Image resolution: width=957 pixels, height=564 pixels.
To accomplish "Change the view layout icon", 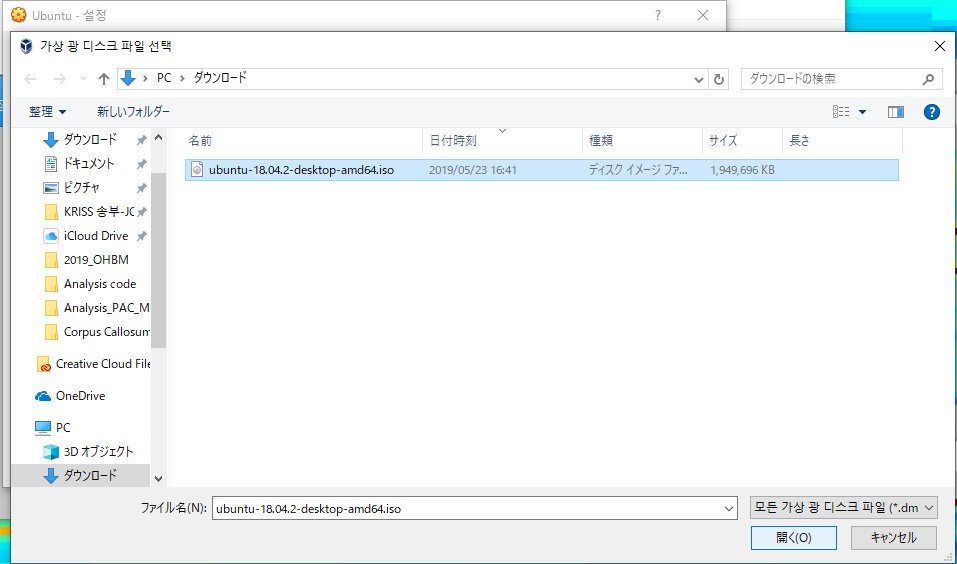I will pyautogui.click(x=841, y=112).
